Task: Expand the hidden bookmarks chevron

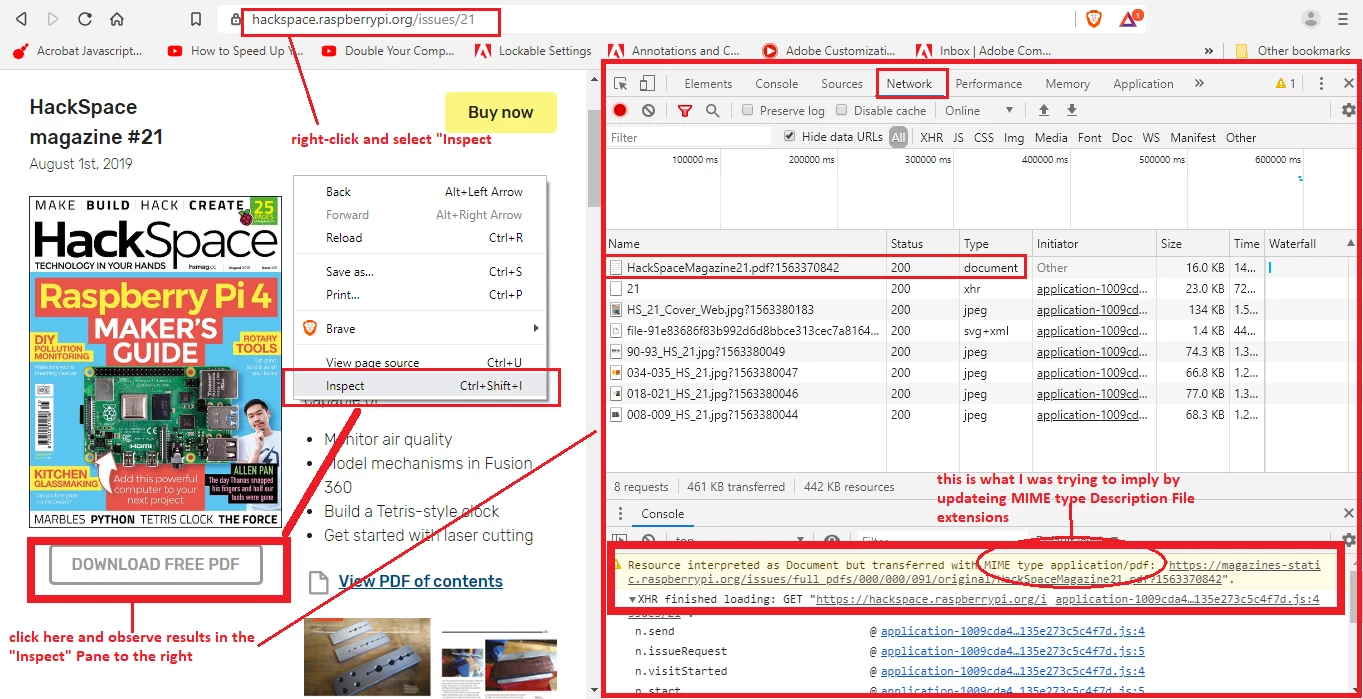Action: point(1209,51)
